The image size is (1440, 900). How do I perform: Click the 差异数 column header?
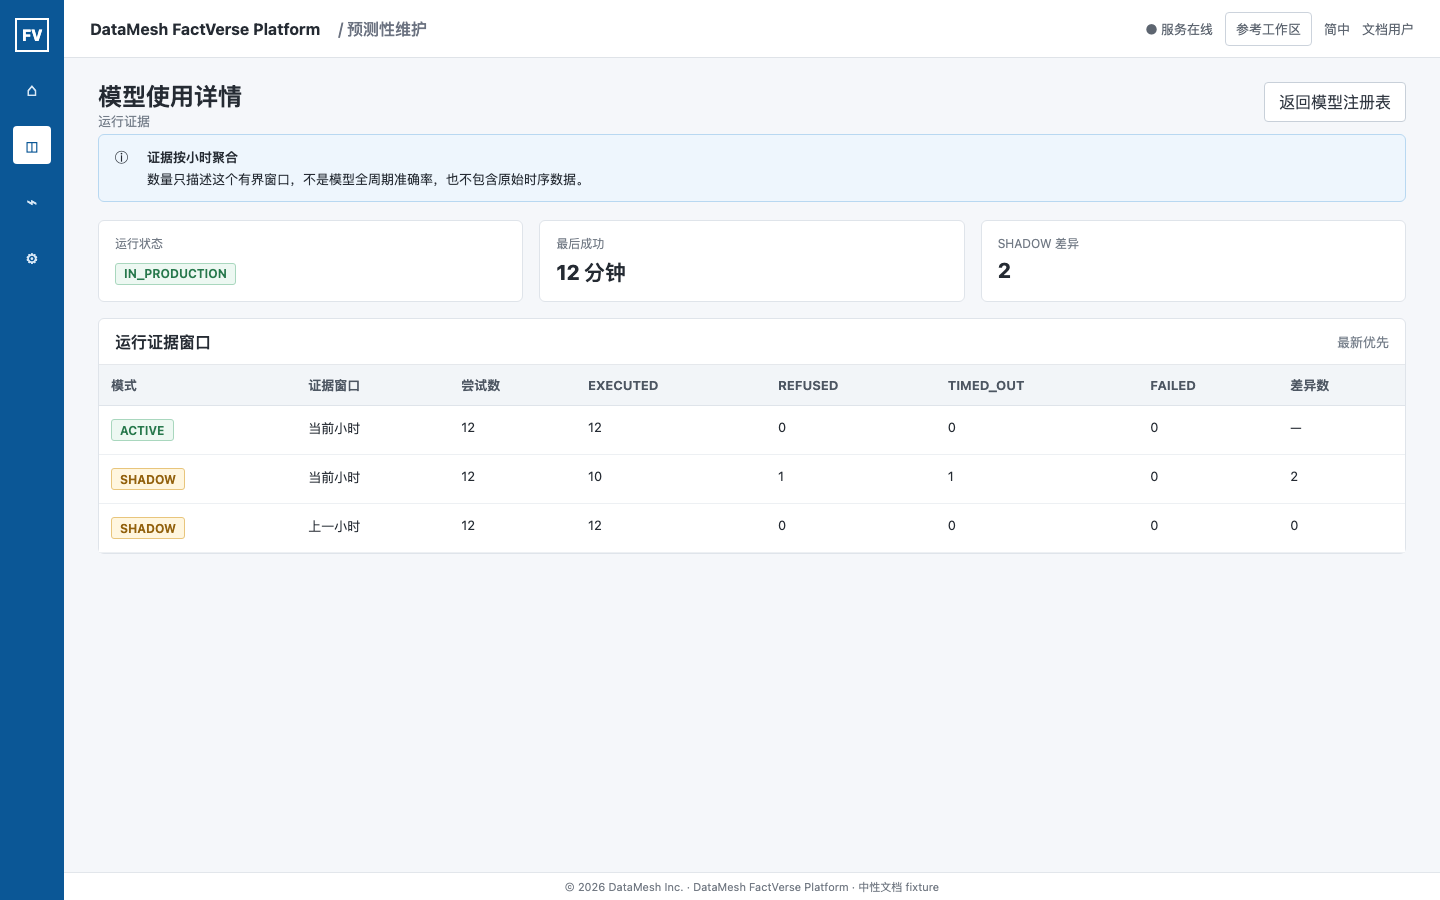click(1310, 386)
